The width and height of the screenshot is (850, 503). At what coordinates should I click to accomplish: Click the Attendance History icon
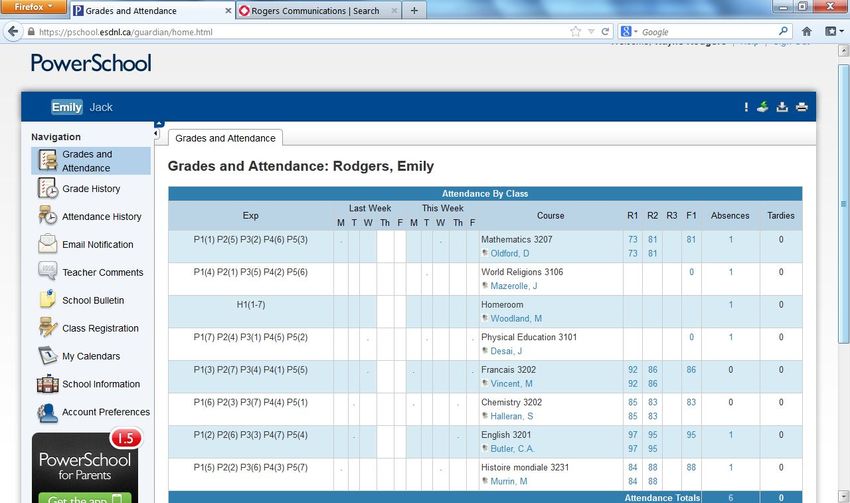click(48, 216)
